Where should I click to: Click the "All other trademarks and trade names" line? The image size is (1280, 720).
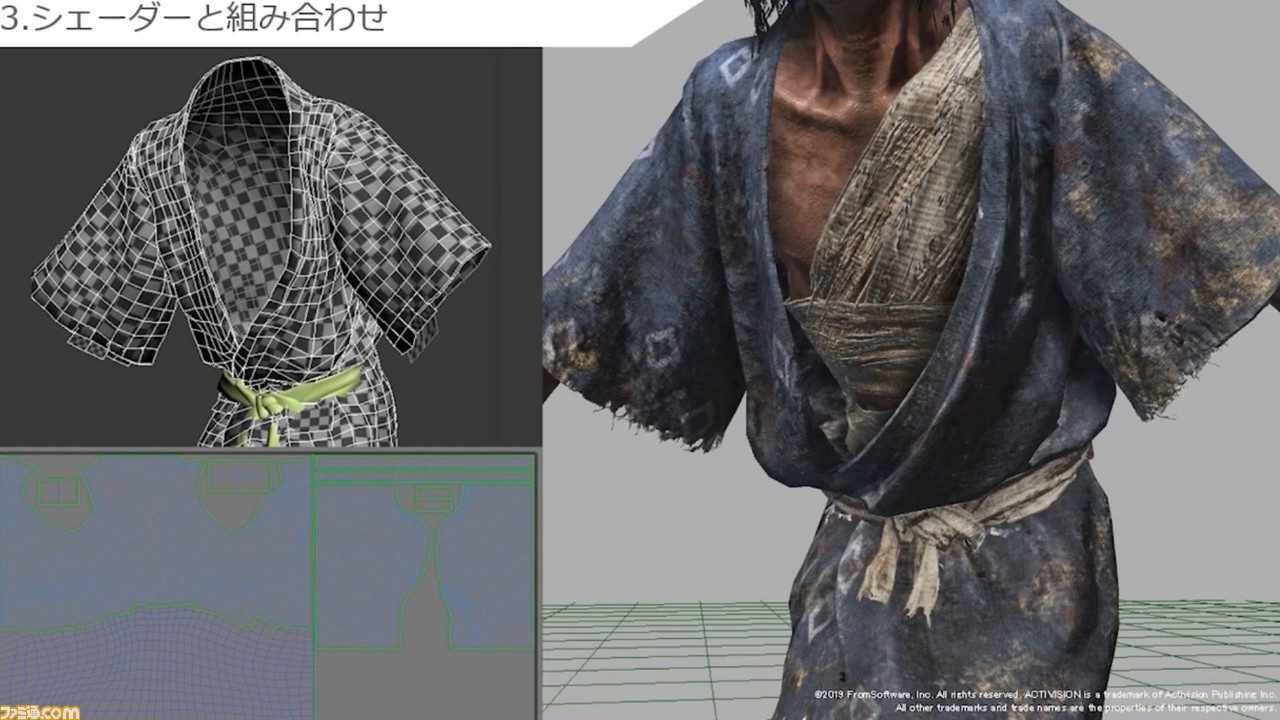click(1087, 707)
